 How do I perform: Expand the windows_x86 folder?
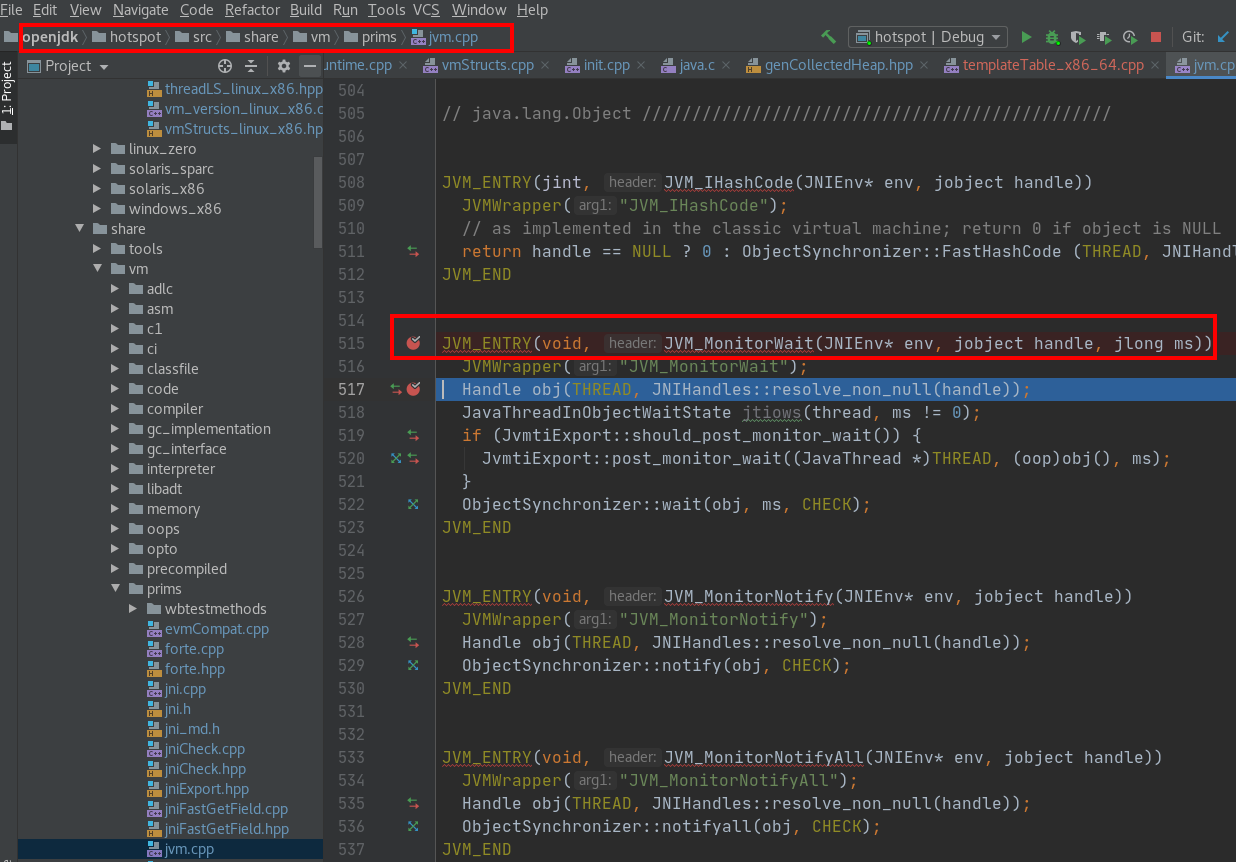pos(97,209)
